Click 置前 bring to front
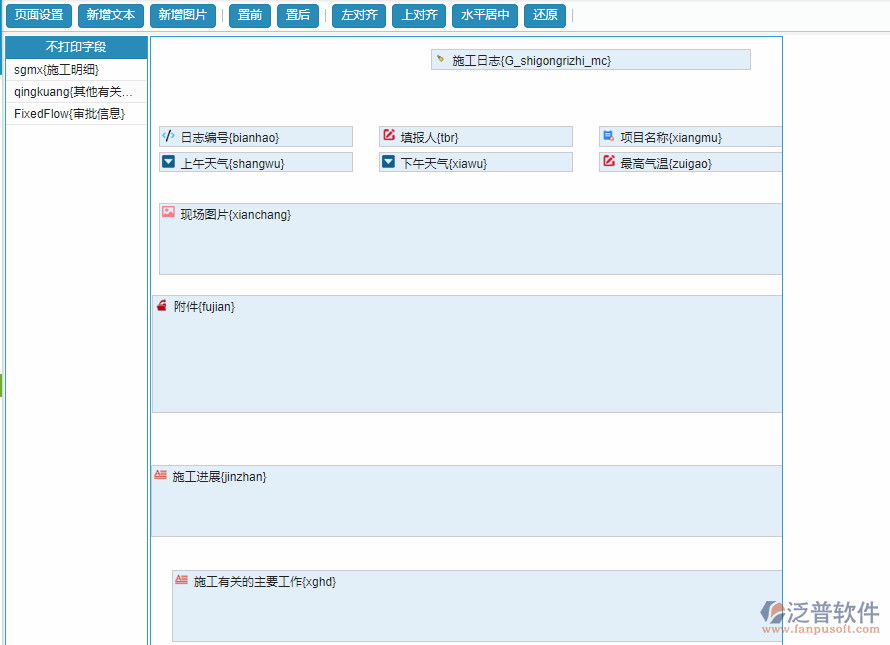This screenshot has height=645, width=890. 250,15
